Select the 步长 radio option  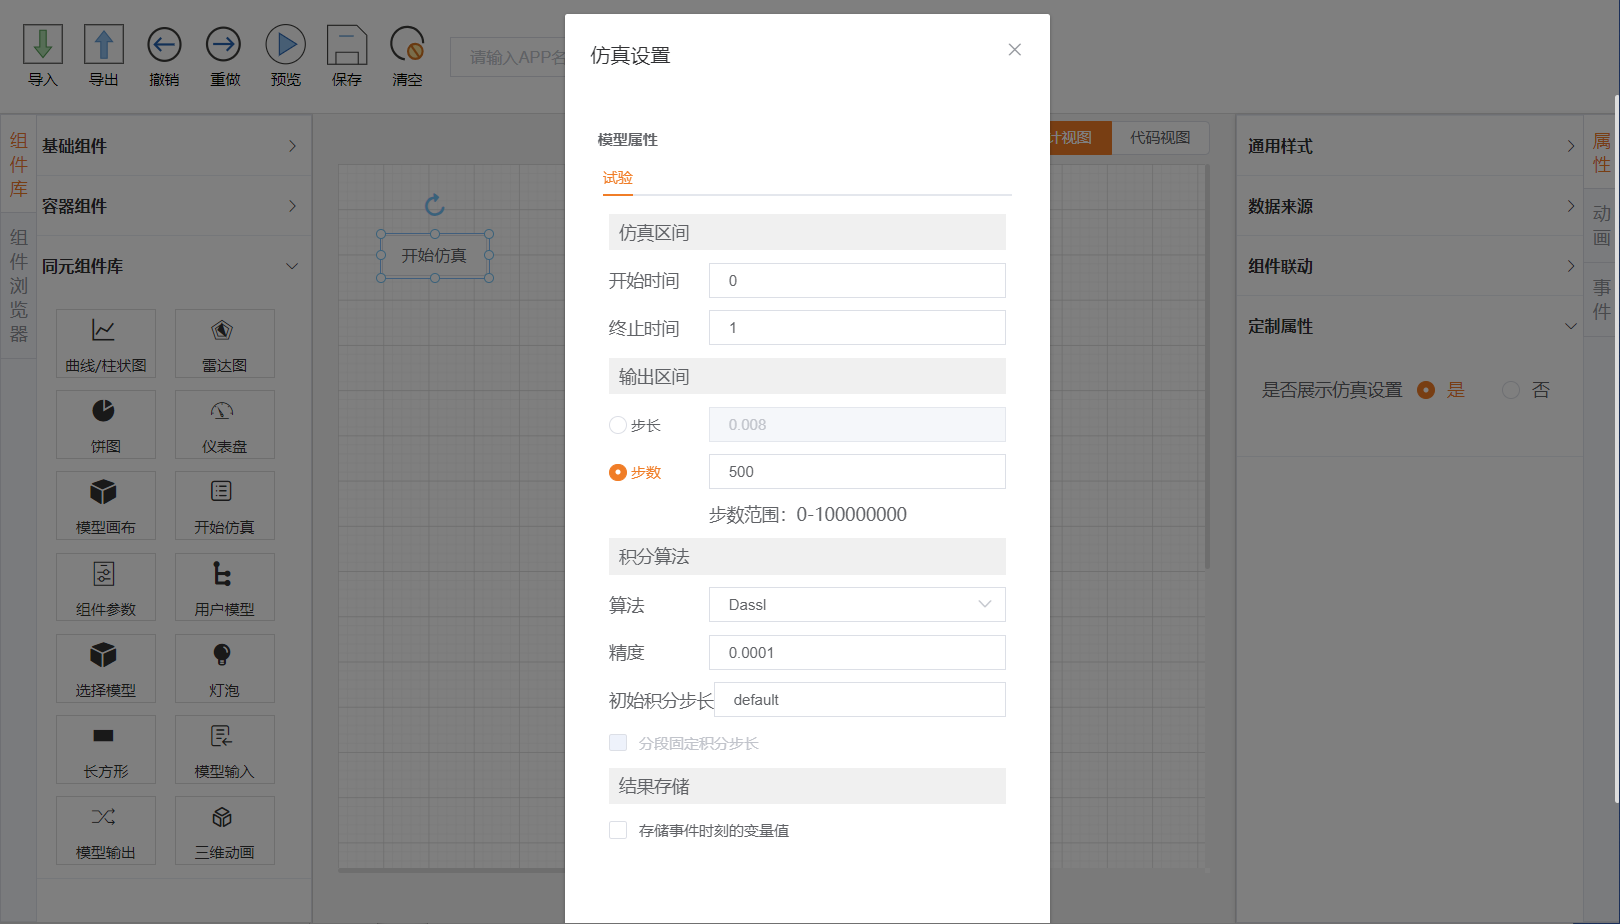[x=618, y=425]
